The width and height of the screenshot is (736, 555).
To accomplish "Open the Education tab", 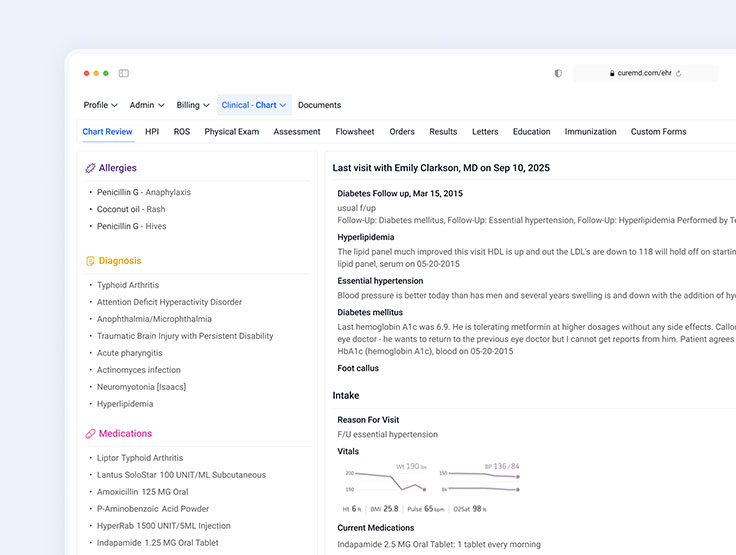I will pos(531,132).
